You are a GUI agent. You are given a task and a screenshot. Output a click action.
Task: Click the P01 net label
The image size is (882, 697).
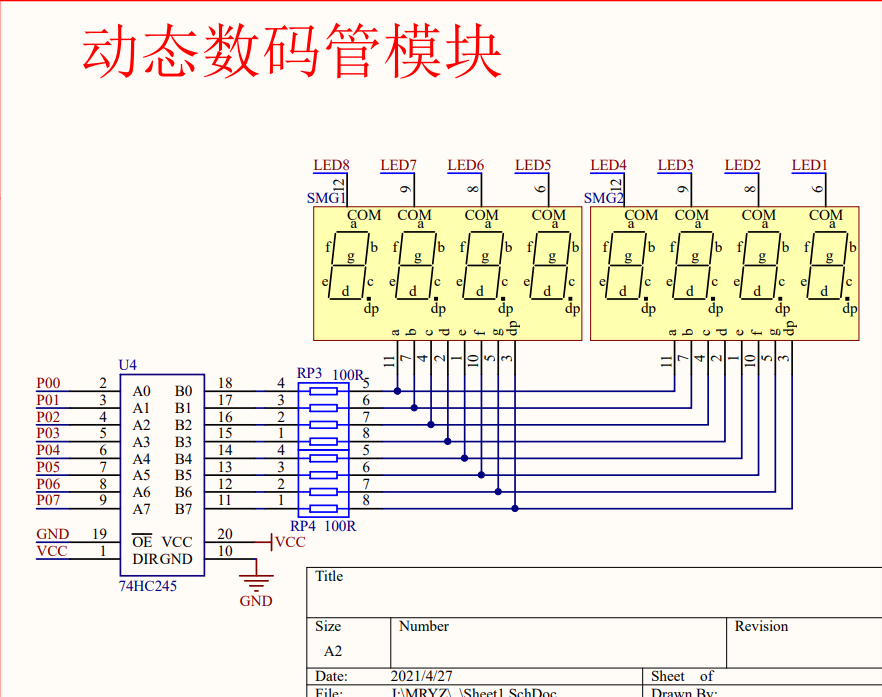click(48, 400)
